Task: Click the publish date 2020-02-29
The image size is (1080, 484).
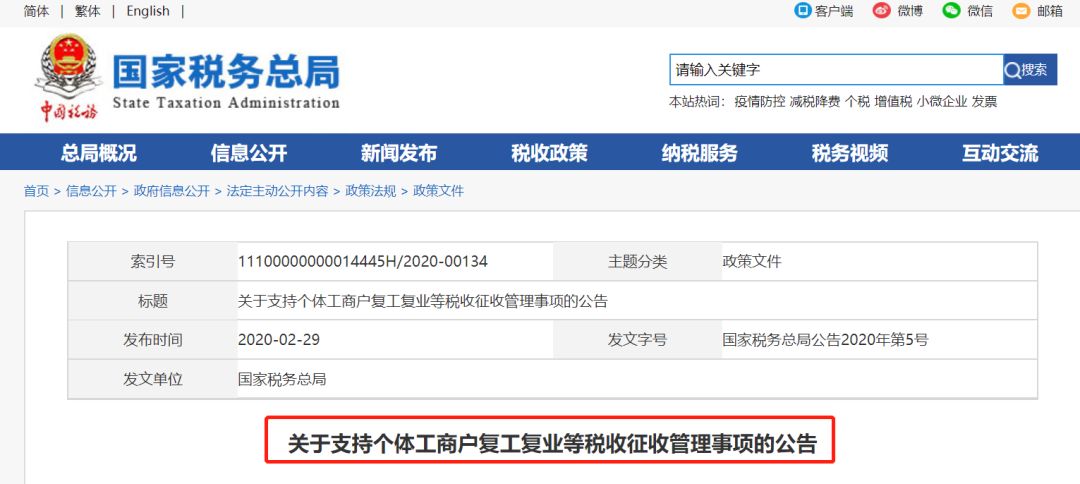Action: (x=278, y=340)
